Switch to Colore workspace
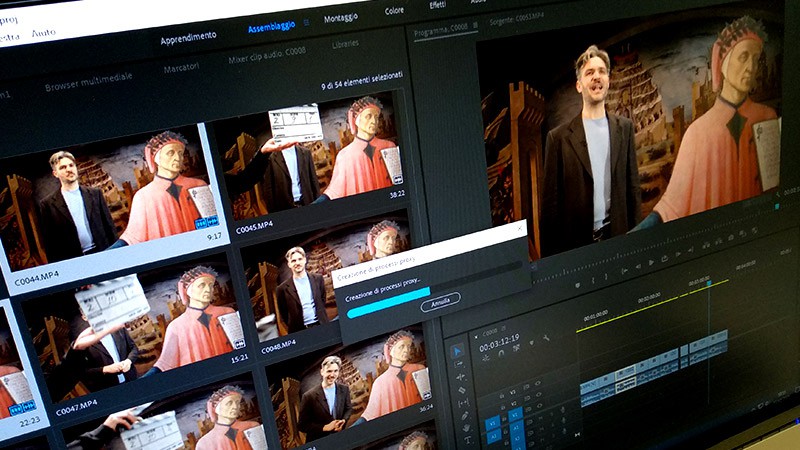The image size is (800, 450). tap(394, 11)
